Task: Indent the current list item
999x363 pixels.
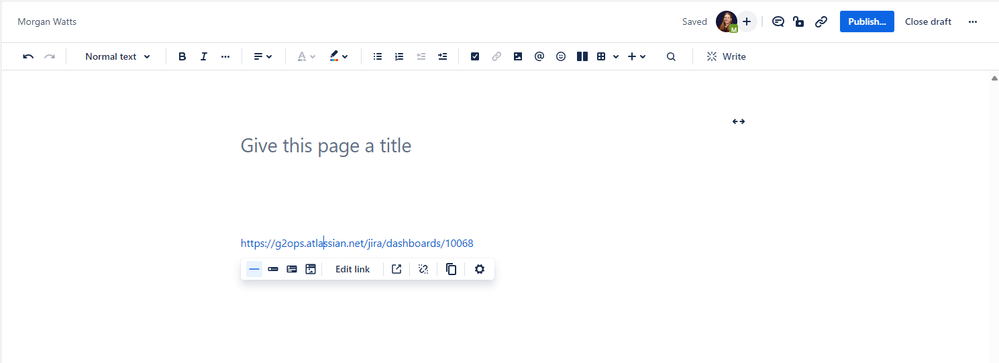Action: click(x=442, y=57)
